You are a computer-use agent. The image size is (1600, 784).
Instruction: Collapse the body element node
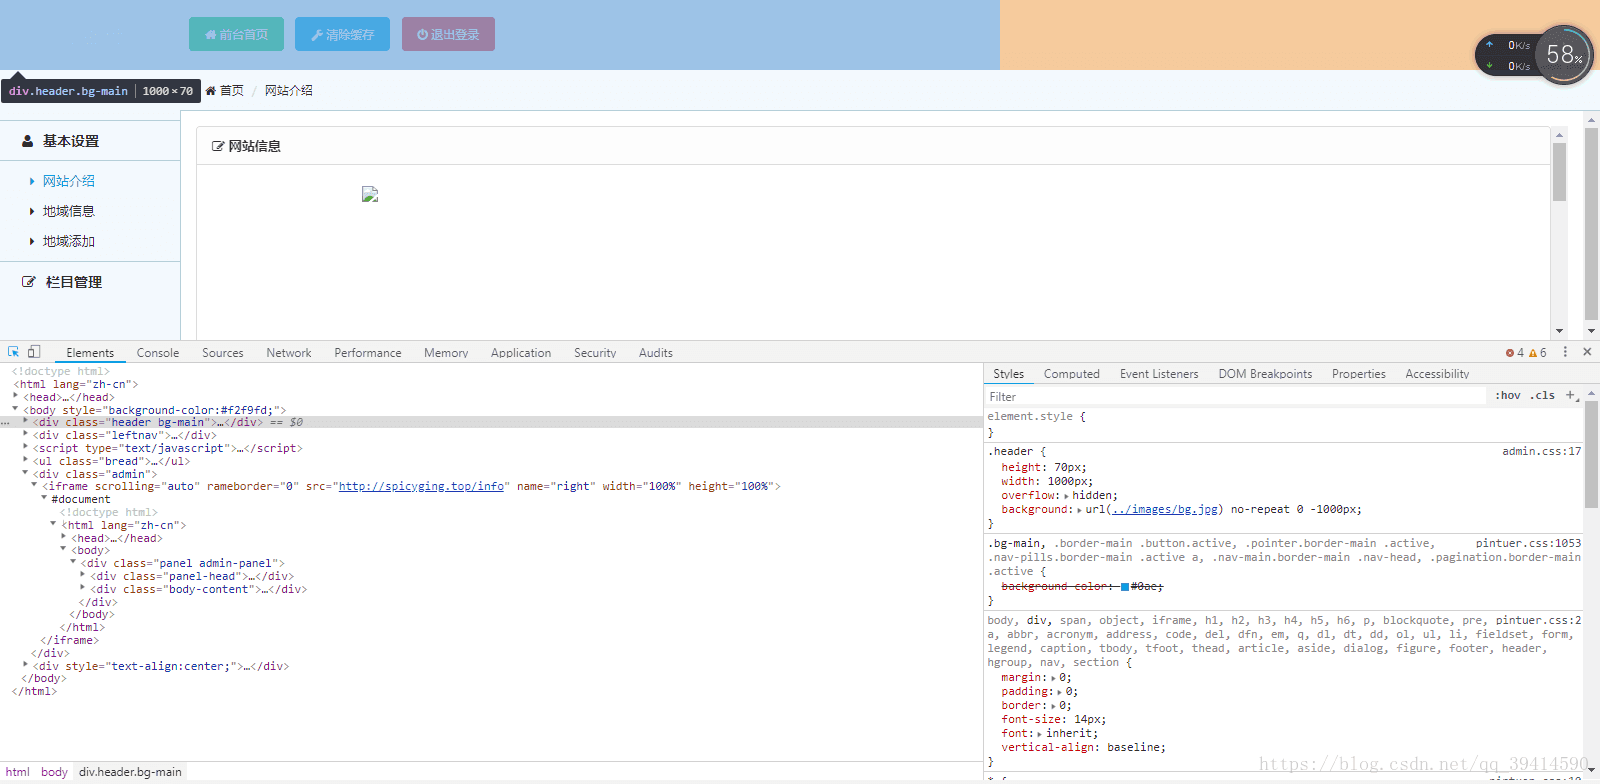click(15, 409)
